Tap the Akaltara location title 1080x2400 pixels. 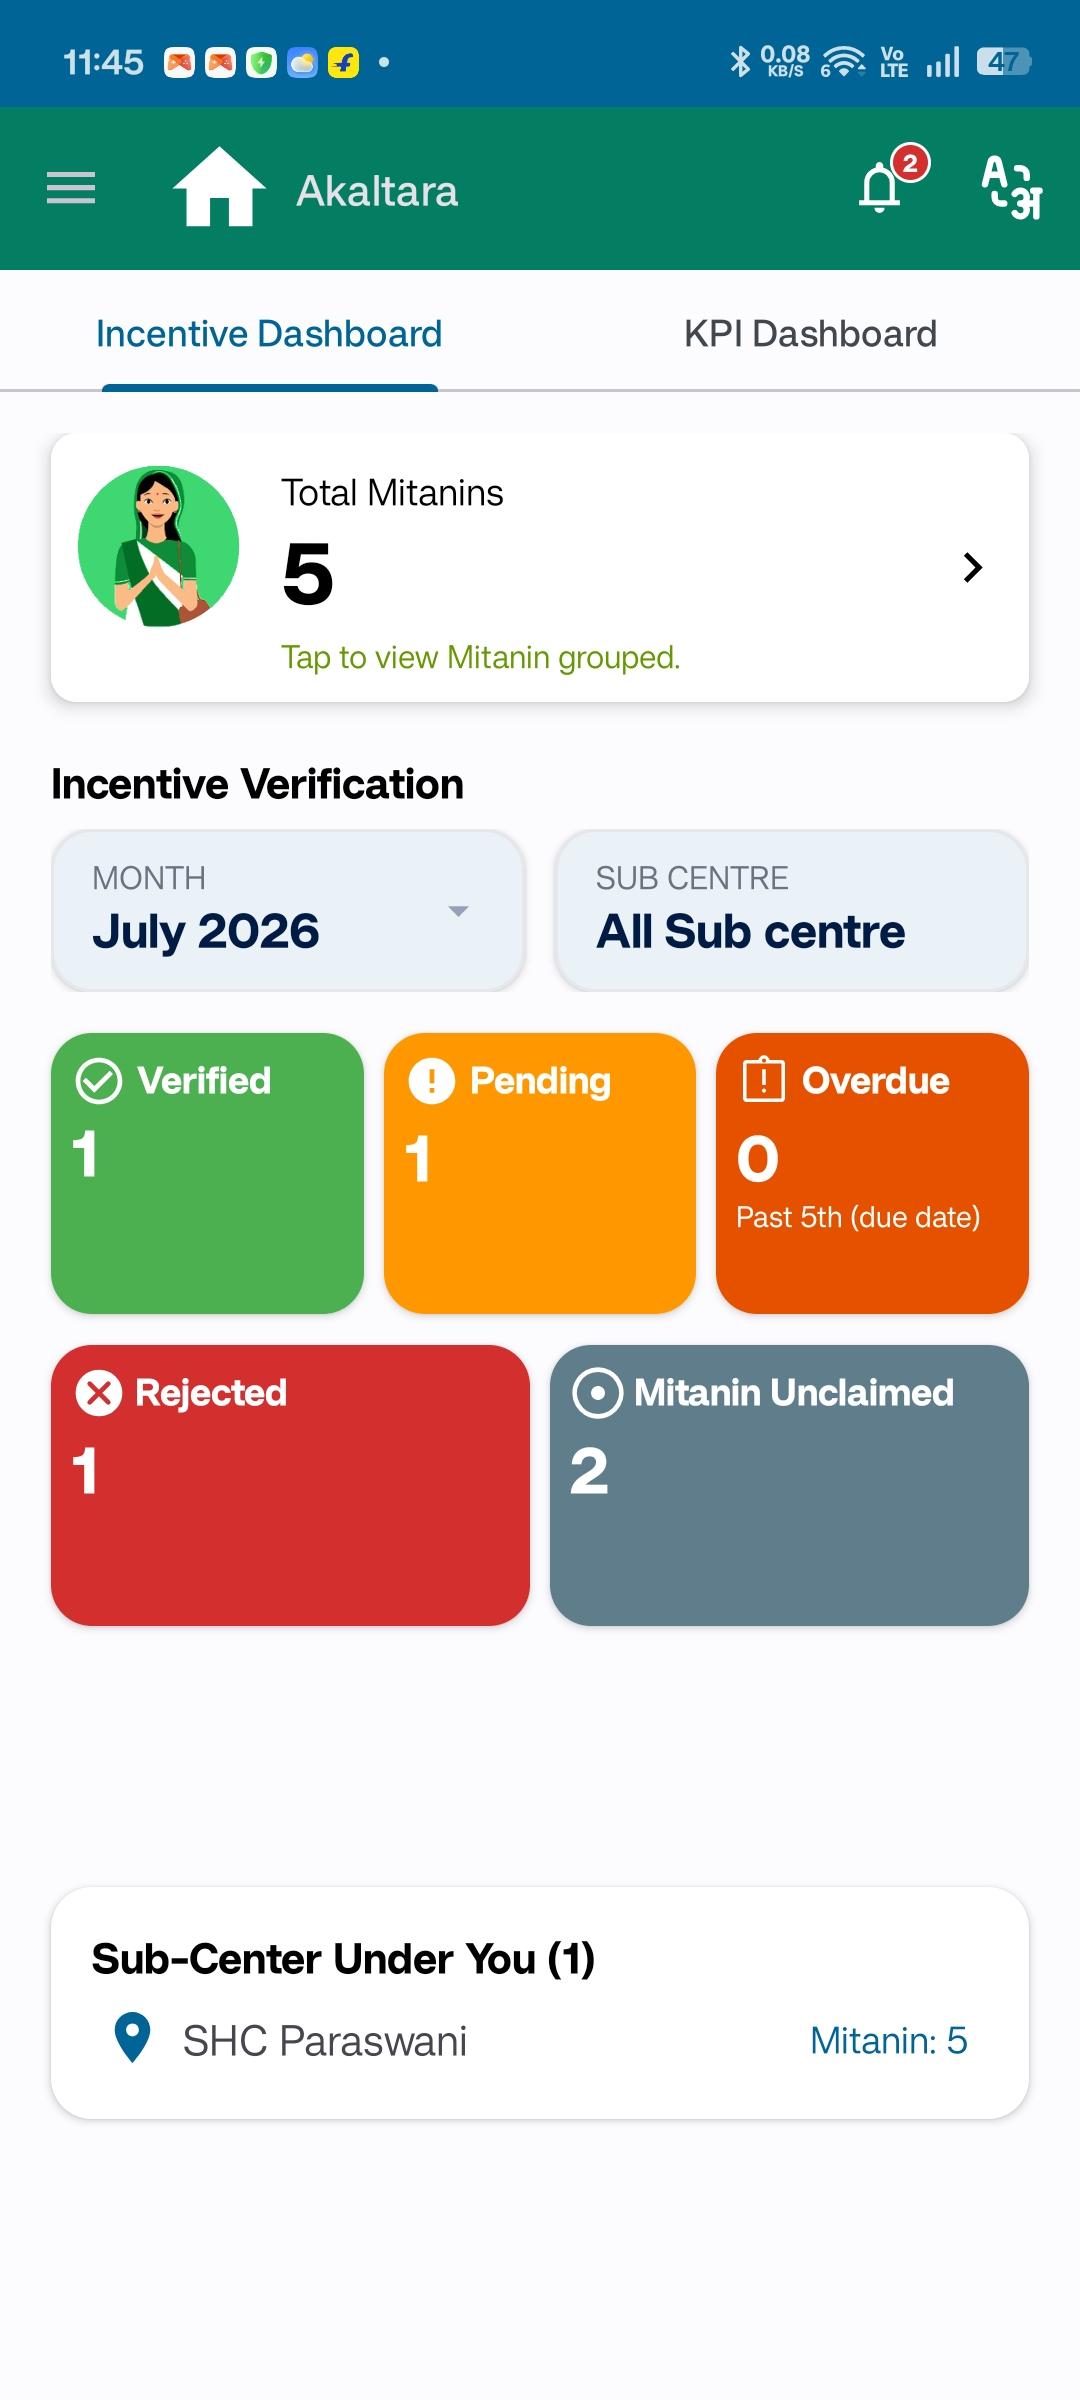tap(377, 191)
